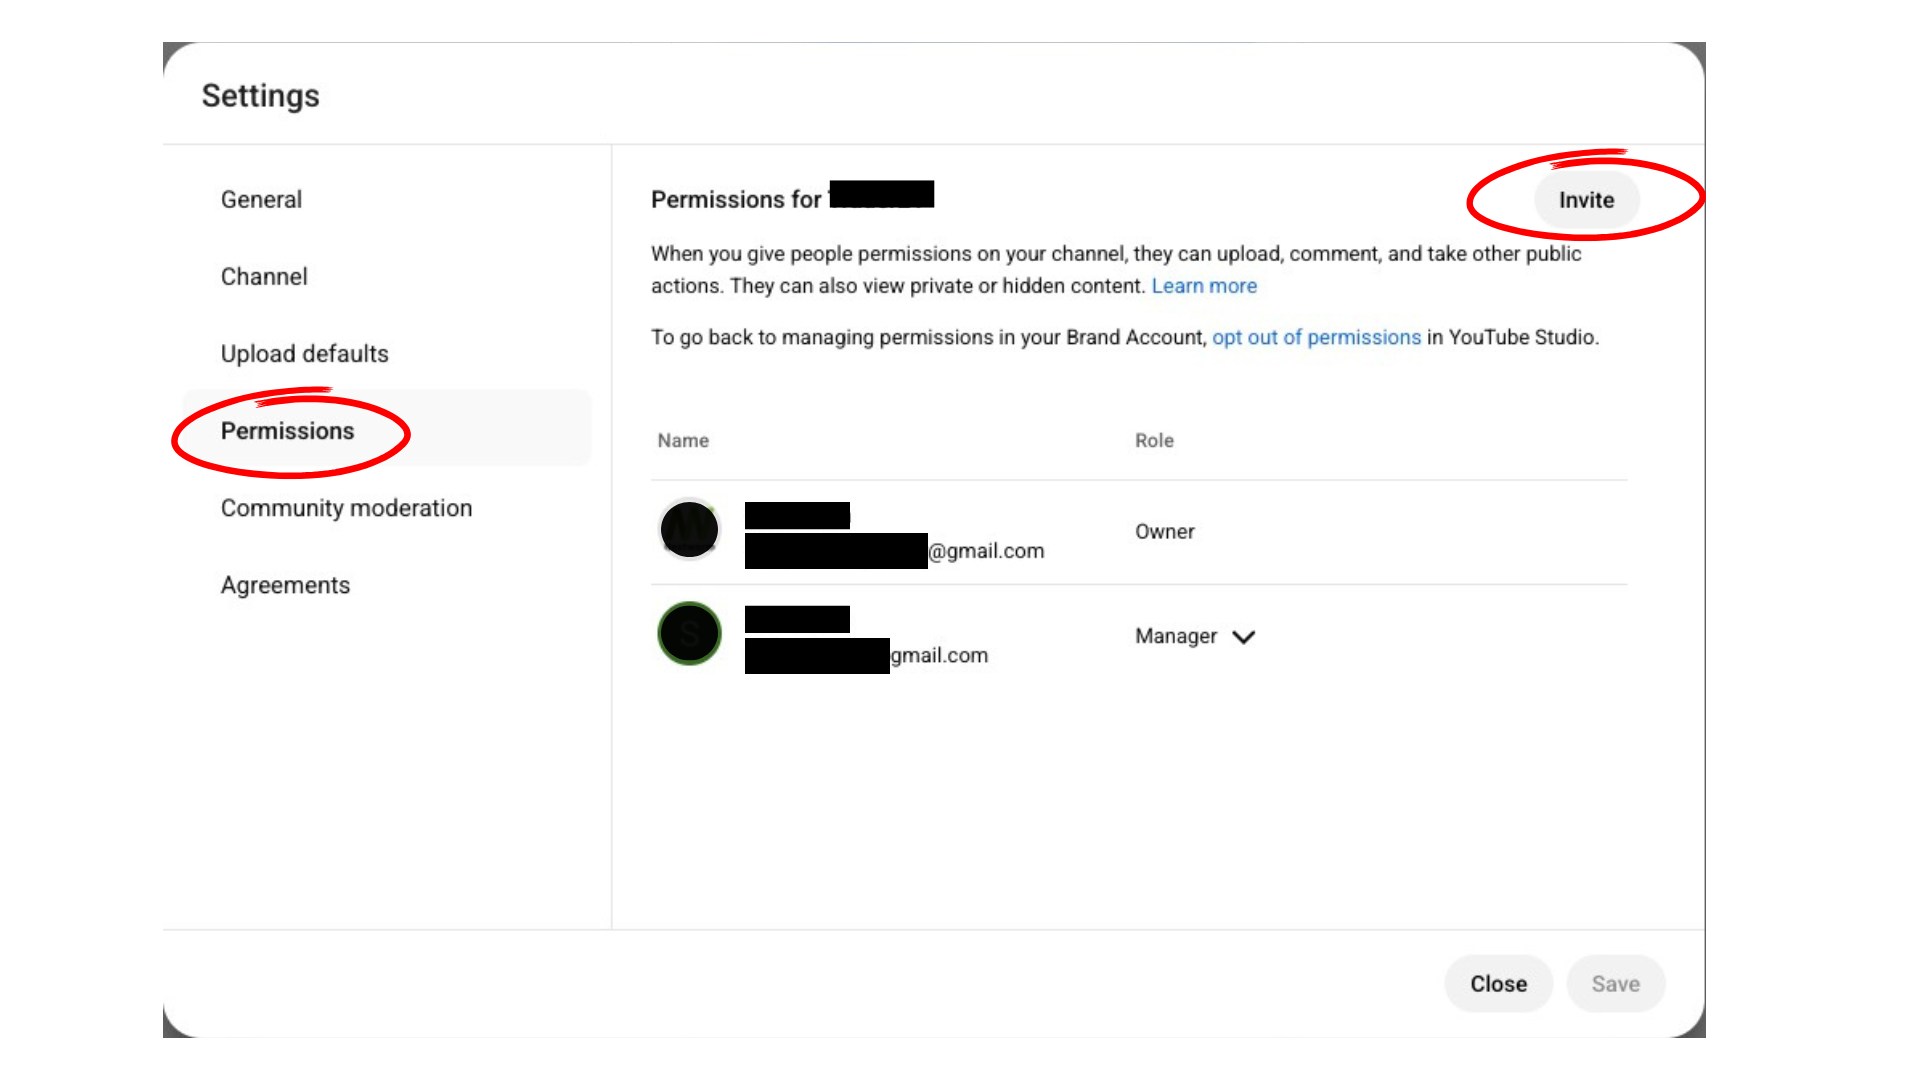Viewport: 1920px width, 1080px height.
Task: Click the Manager's profile avatar
Action: click(x=688, y=634)
